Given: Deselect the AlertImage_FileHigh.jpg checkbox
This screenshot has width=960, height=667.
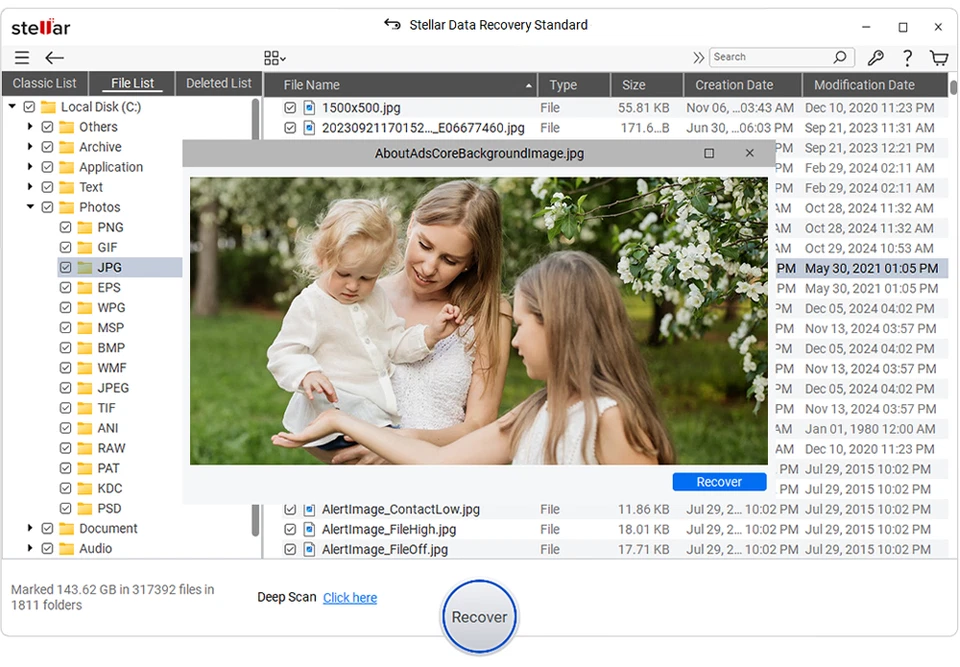Looking at the screenshot, I should [x=290, y=529].
